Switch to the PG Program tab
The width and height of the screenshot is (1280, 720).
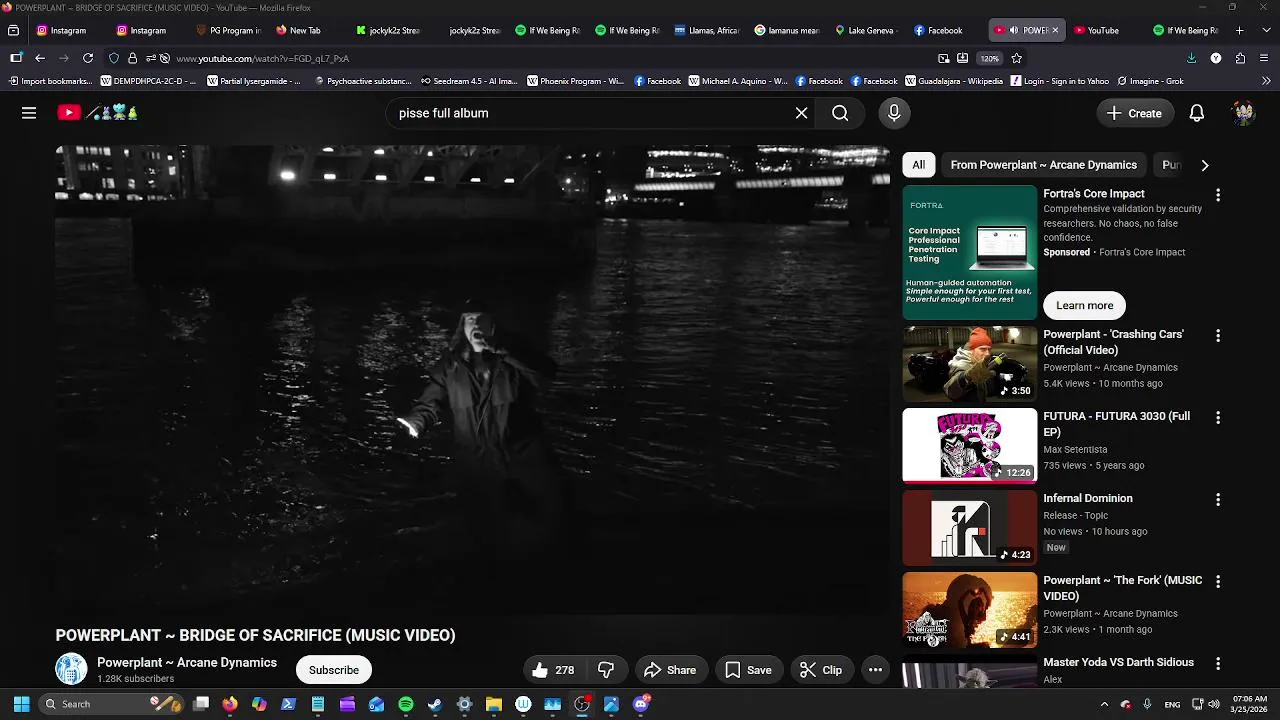pos(228,30)
